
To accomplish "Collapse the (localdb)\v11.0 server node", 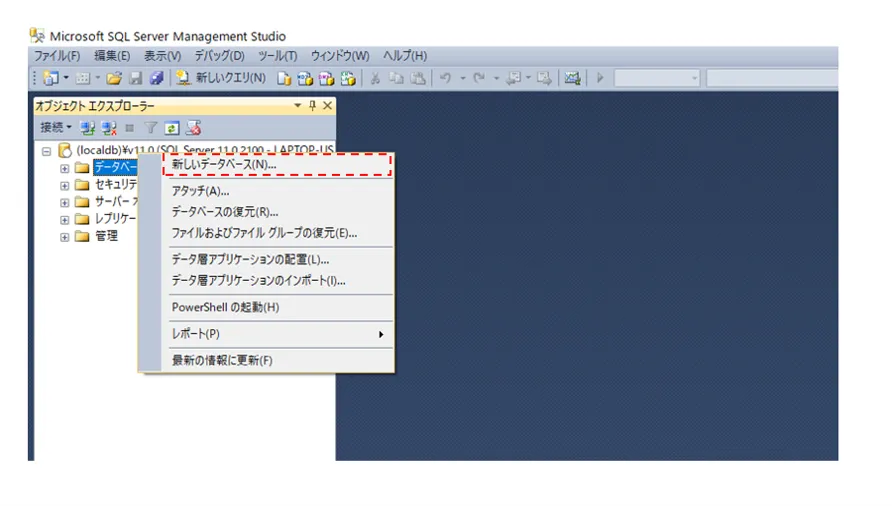I will tap(47, 150).
